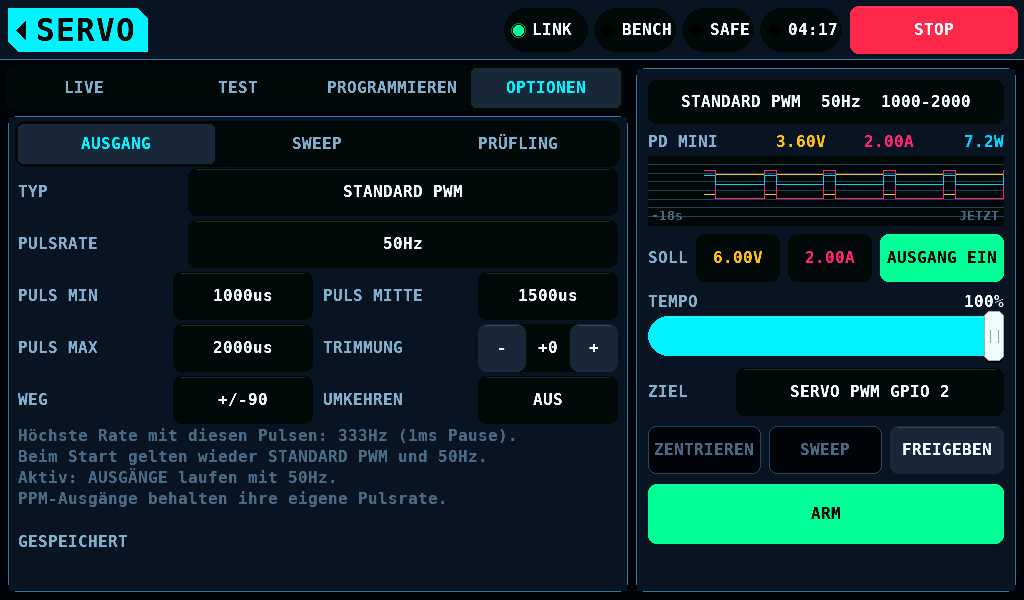Image resolution: width=1024 pixels, height=600 pixels.
Task: Toggle the AUSGANG EIN output button
Action: point(942,258)
